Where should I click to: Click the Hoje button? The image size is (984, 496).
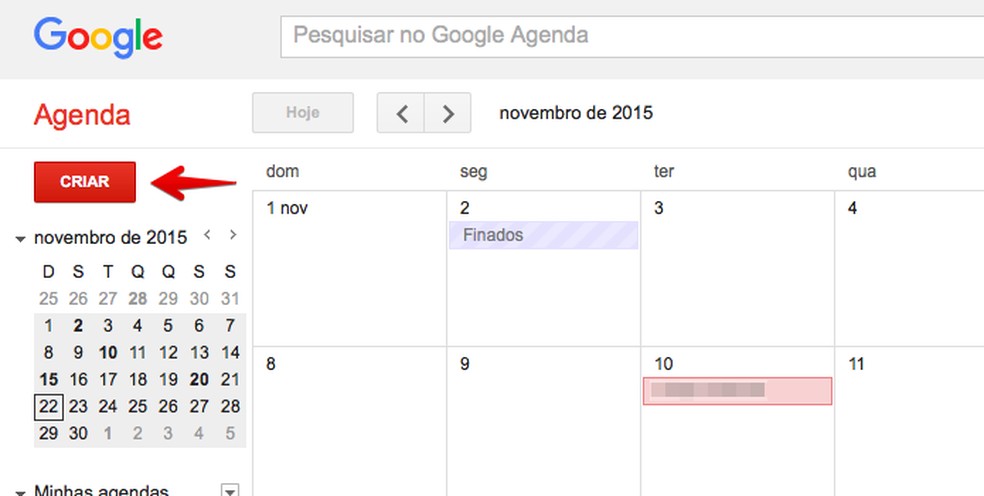[x=302, y=113]
